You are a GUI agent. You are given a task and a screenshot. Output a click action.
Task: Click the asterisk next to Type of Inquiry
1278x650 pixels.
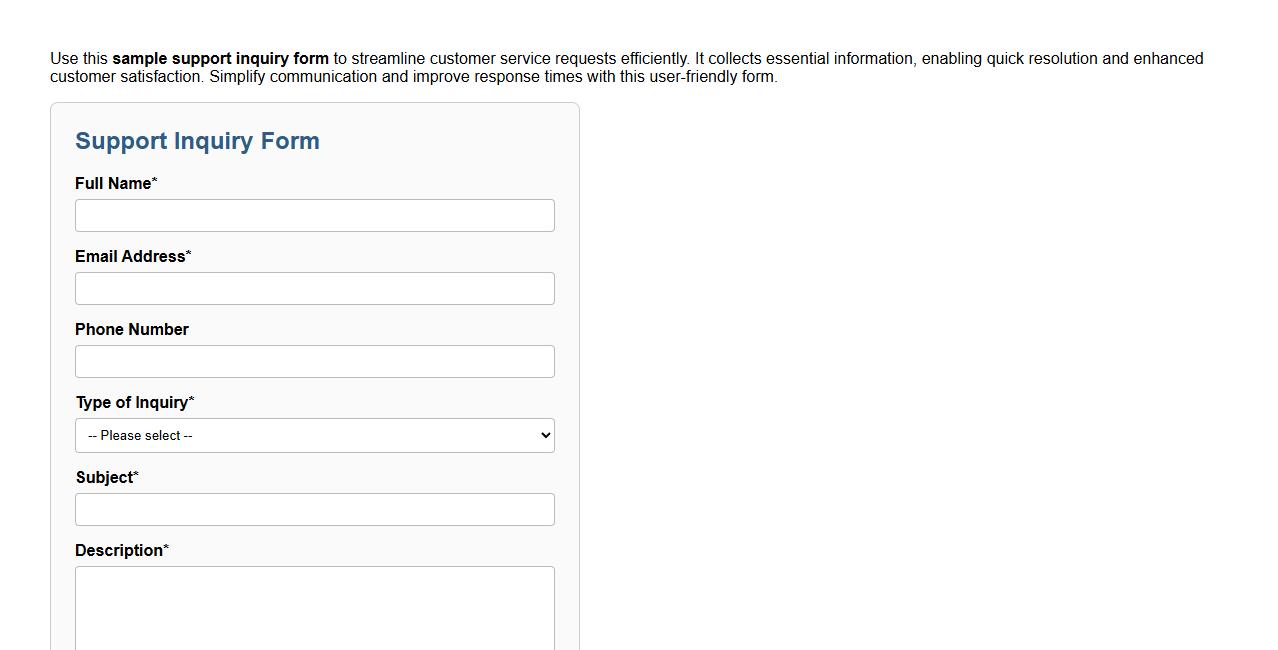pyautogui.click(x=191, y=398)
